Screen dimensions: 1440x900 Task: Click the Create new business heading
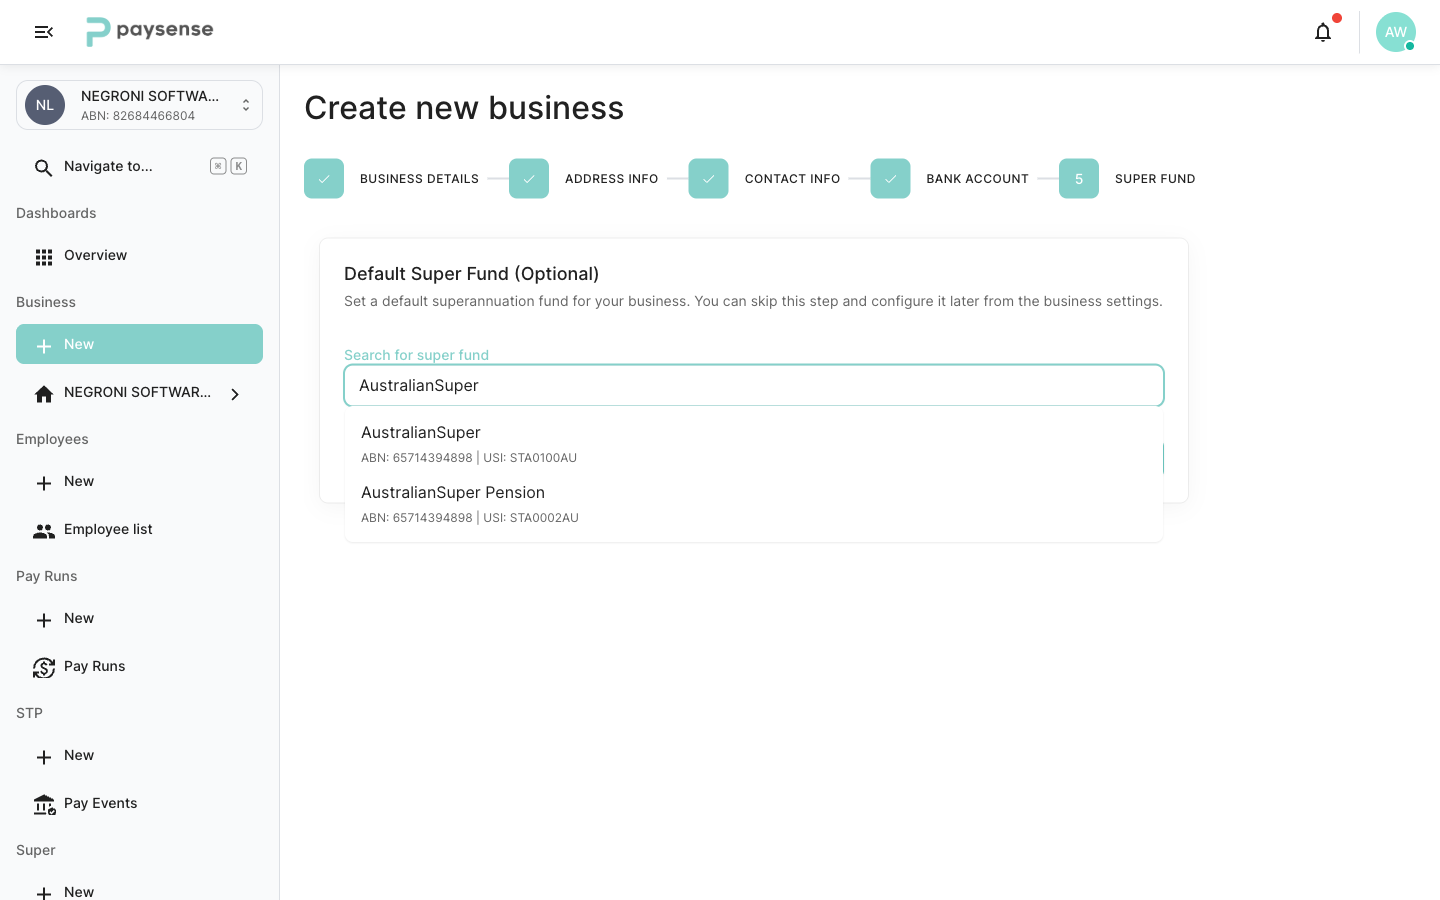[464, 108]
